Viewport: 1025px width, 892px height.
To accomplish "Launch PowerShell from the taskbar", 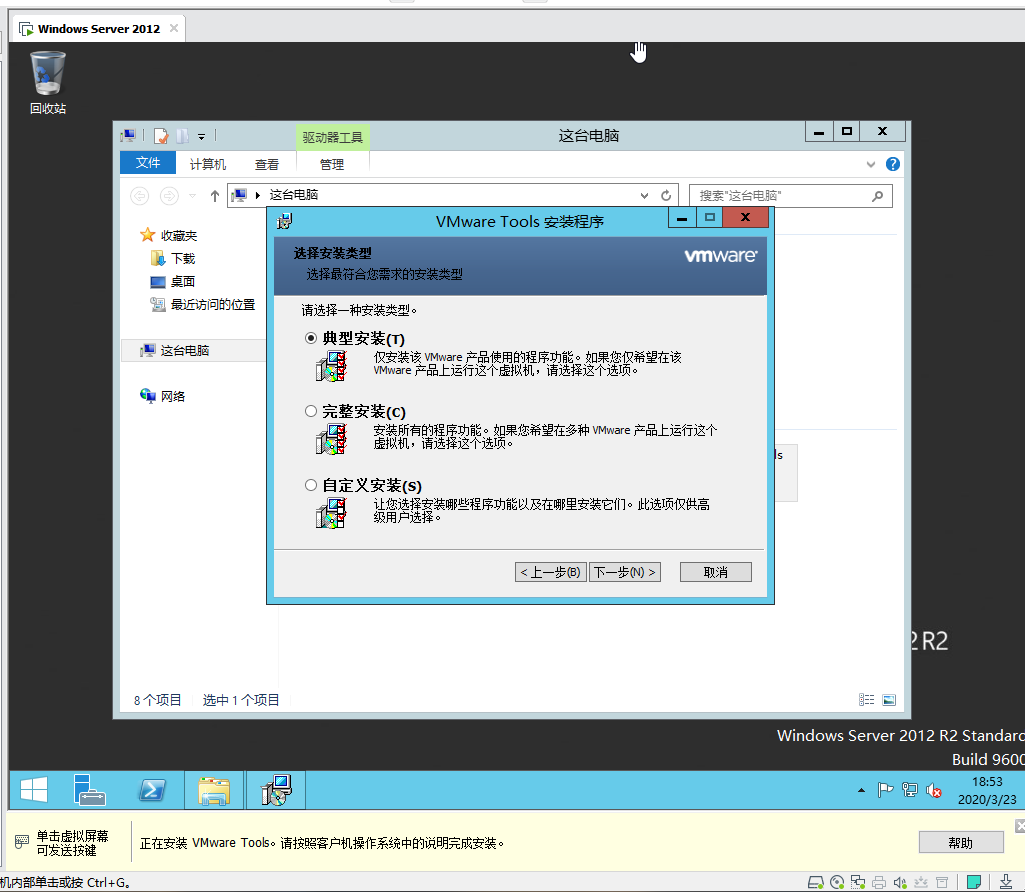I will (x=151, y=791).
